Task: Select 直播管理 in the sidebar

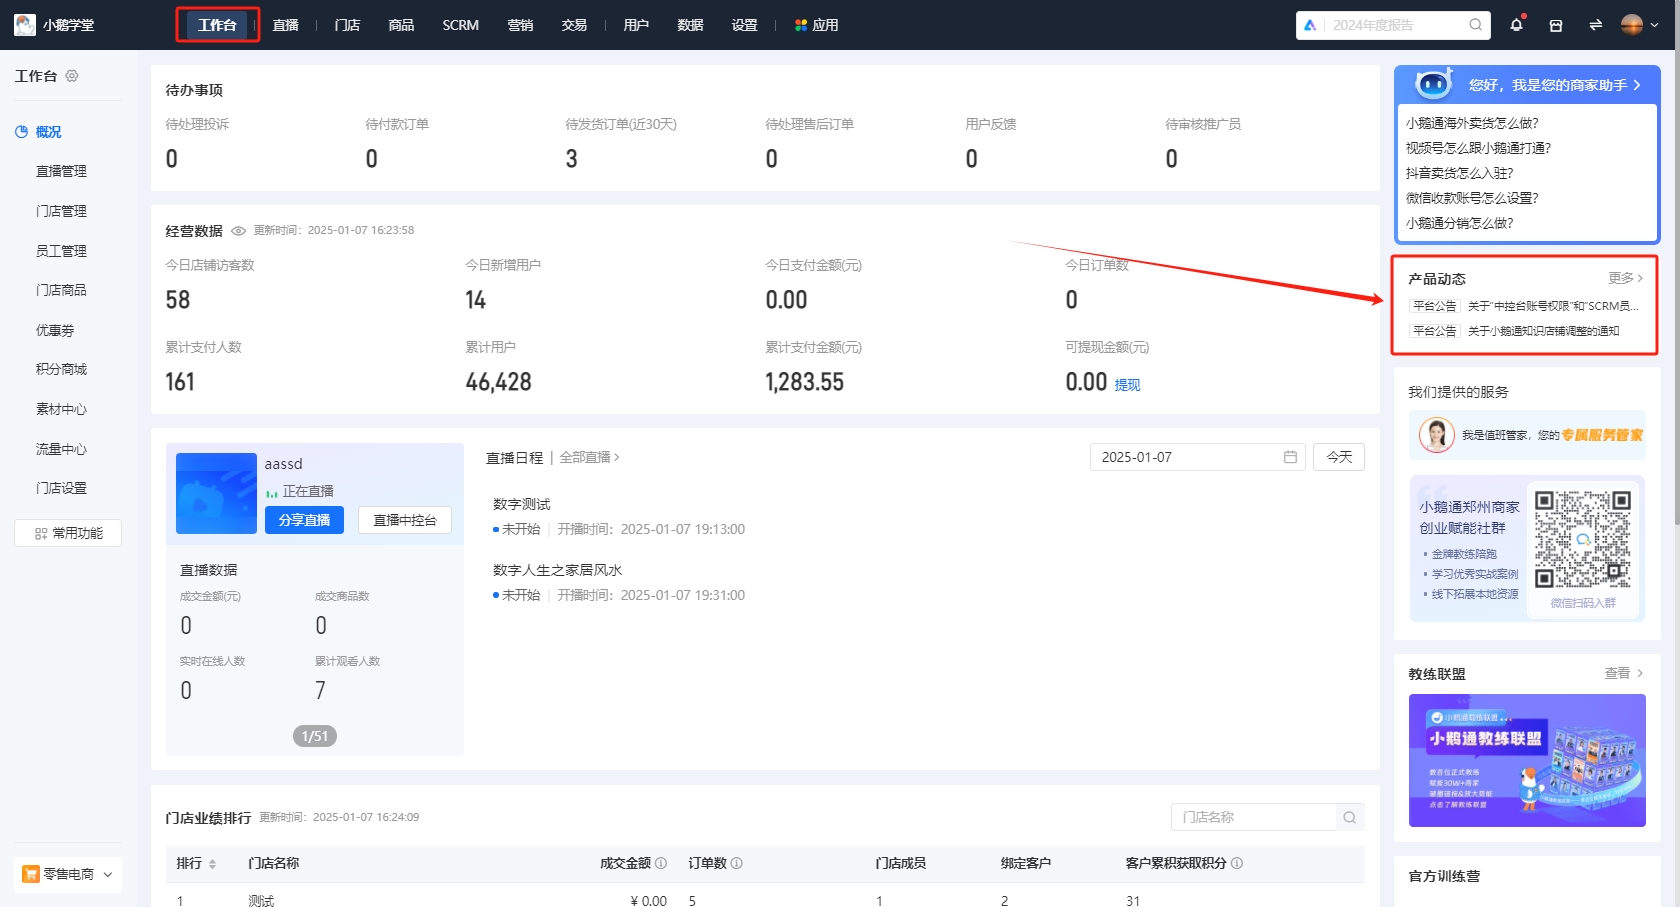Action: point(61,171)
